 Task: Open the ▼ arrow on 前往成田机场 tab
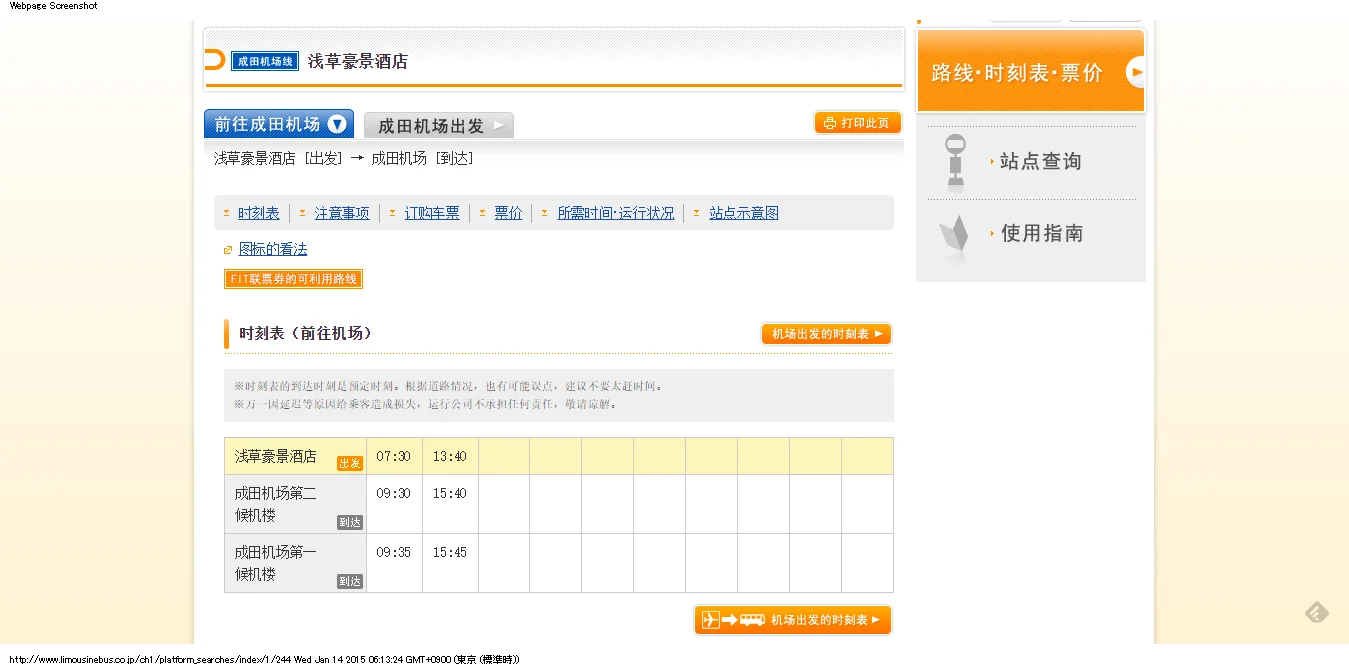tap(337, 123)
